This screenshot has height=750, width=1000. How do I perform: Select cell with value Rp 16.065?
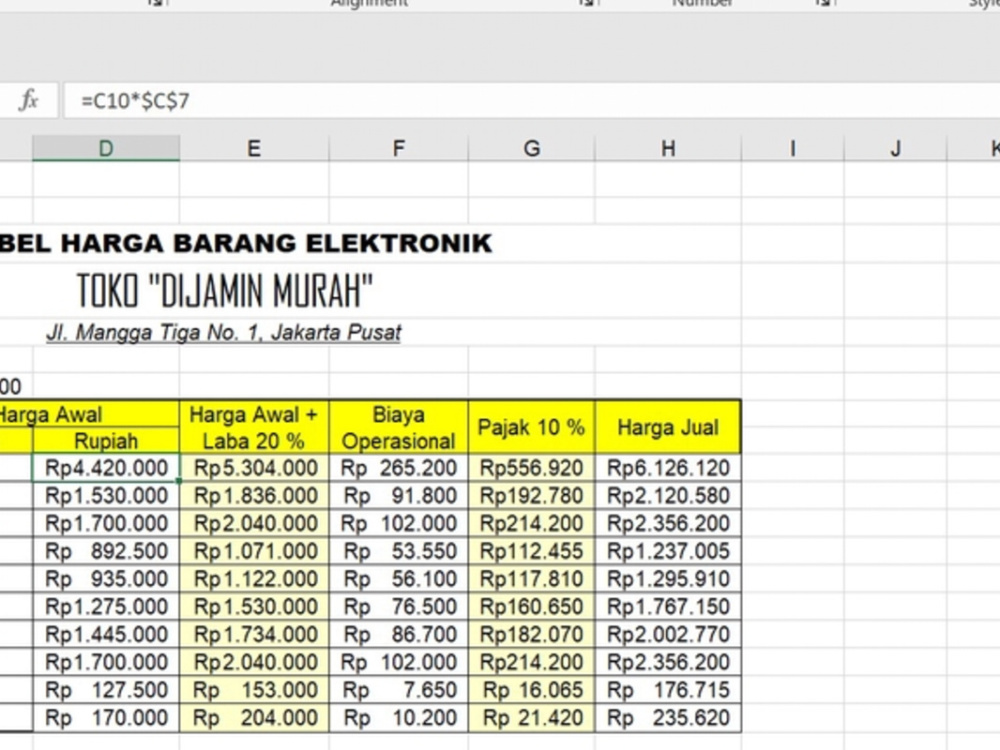pyautogui.click(x=531, y=690)
